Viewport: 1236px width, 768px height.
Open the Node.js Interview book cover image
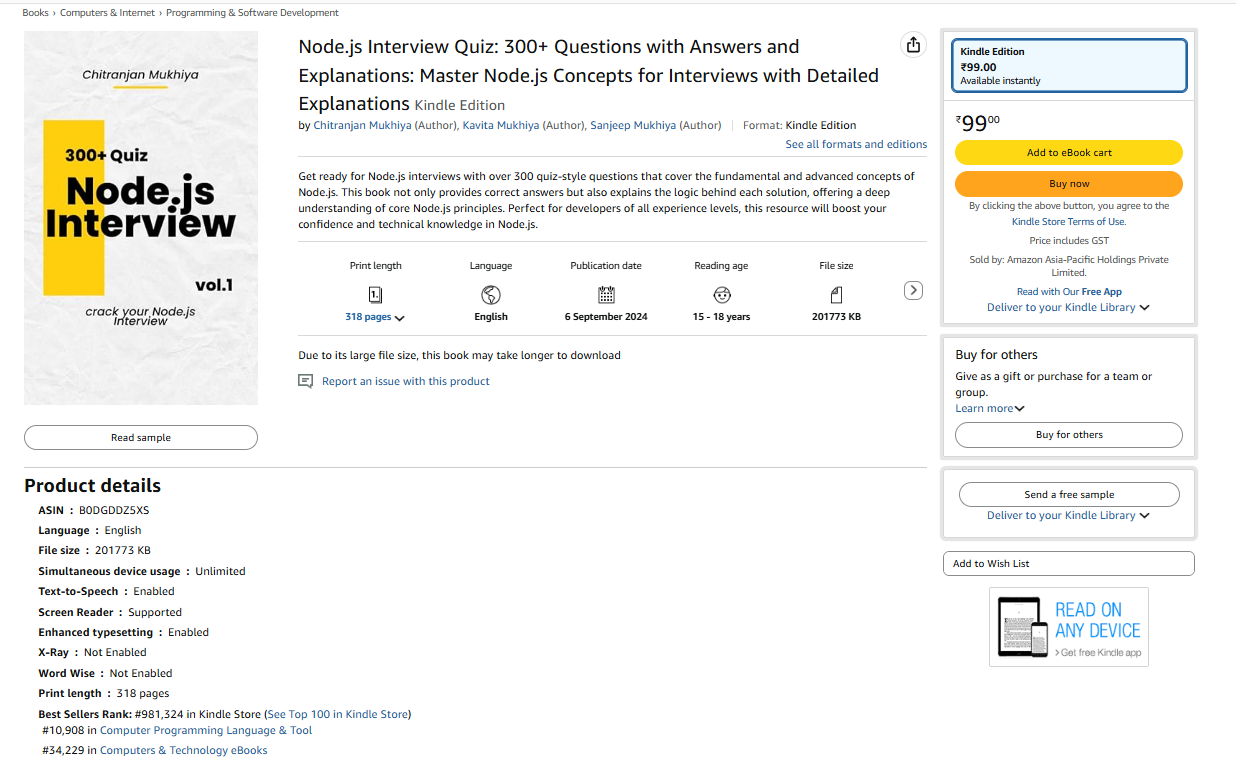click(x=141, y=218)
